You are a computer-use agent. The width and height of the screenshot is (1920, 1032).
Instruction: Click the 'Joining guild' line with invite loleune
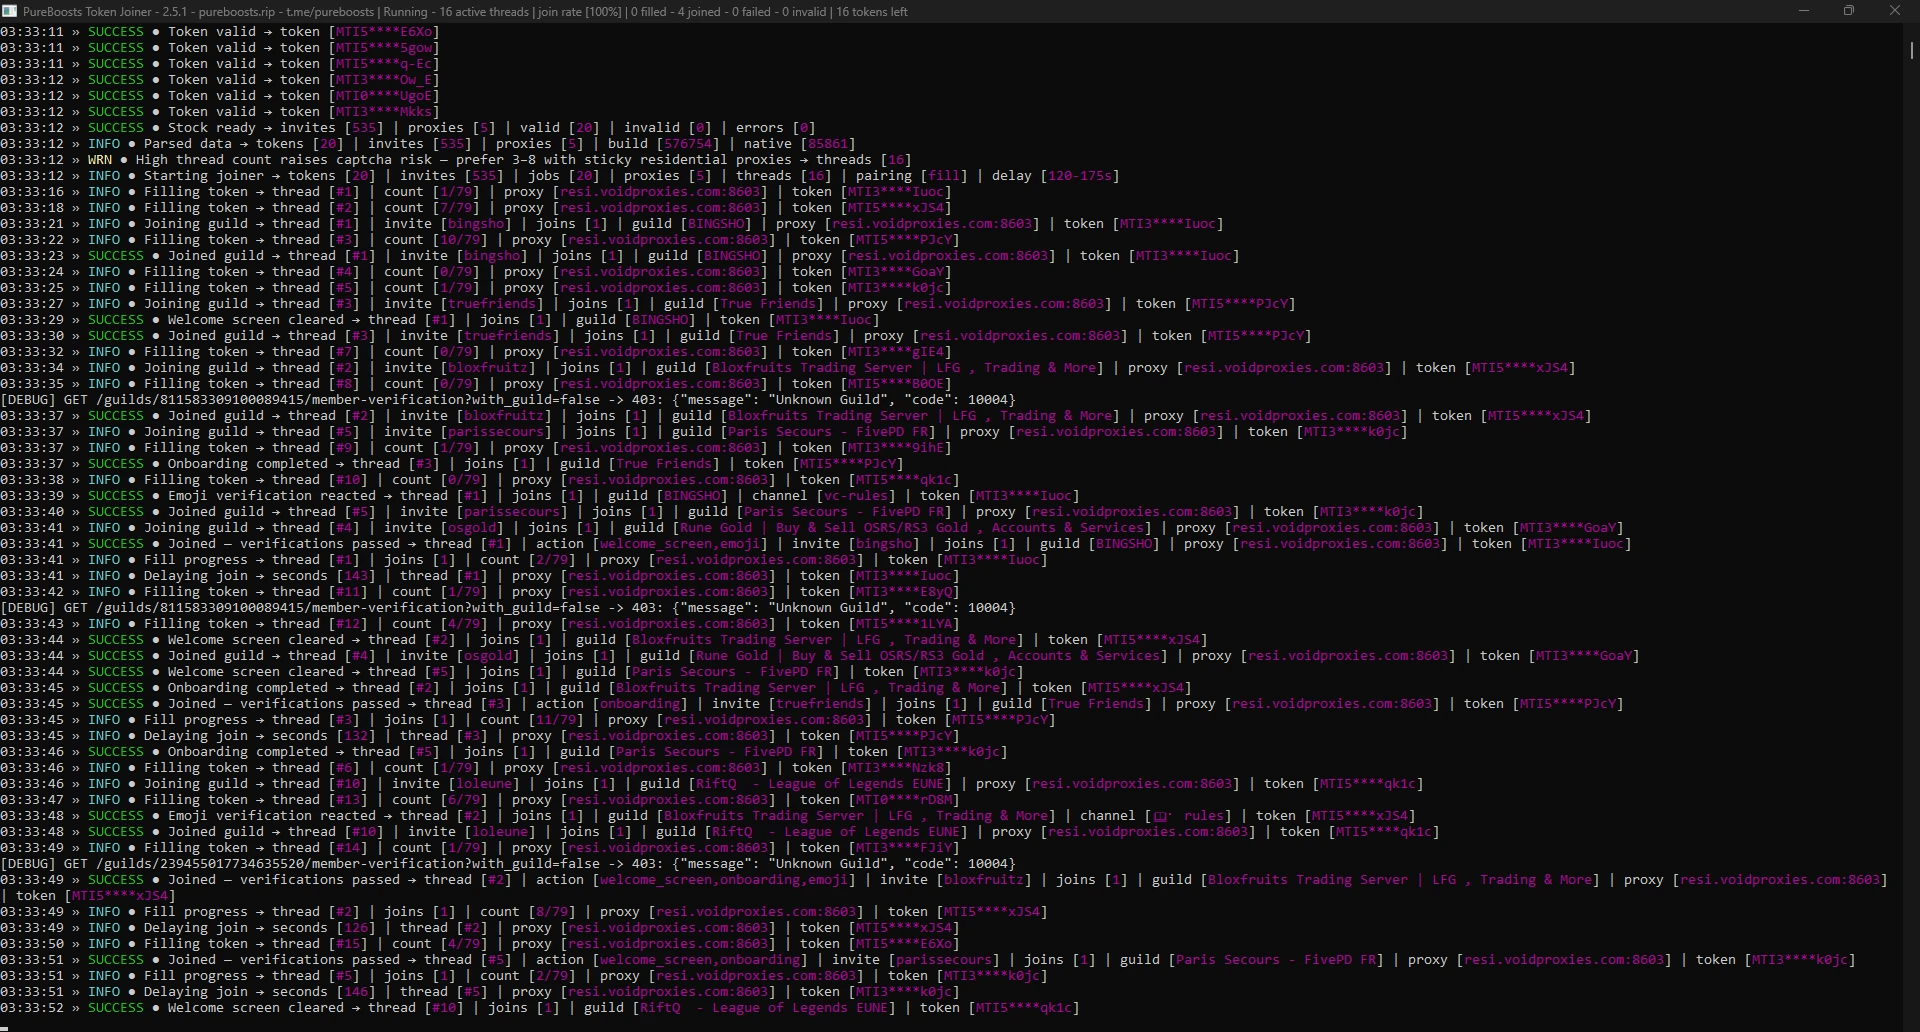click(712, 784)
